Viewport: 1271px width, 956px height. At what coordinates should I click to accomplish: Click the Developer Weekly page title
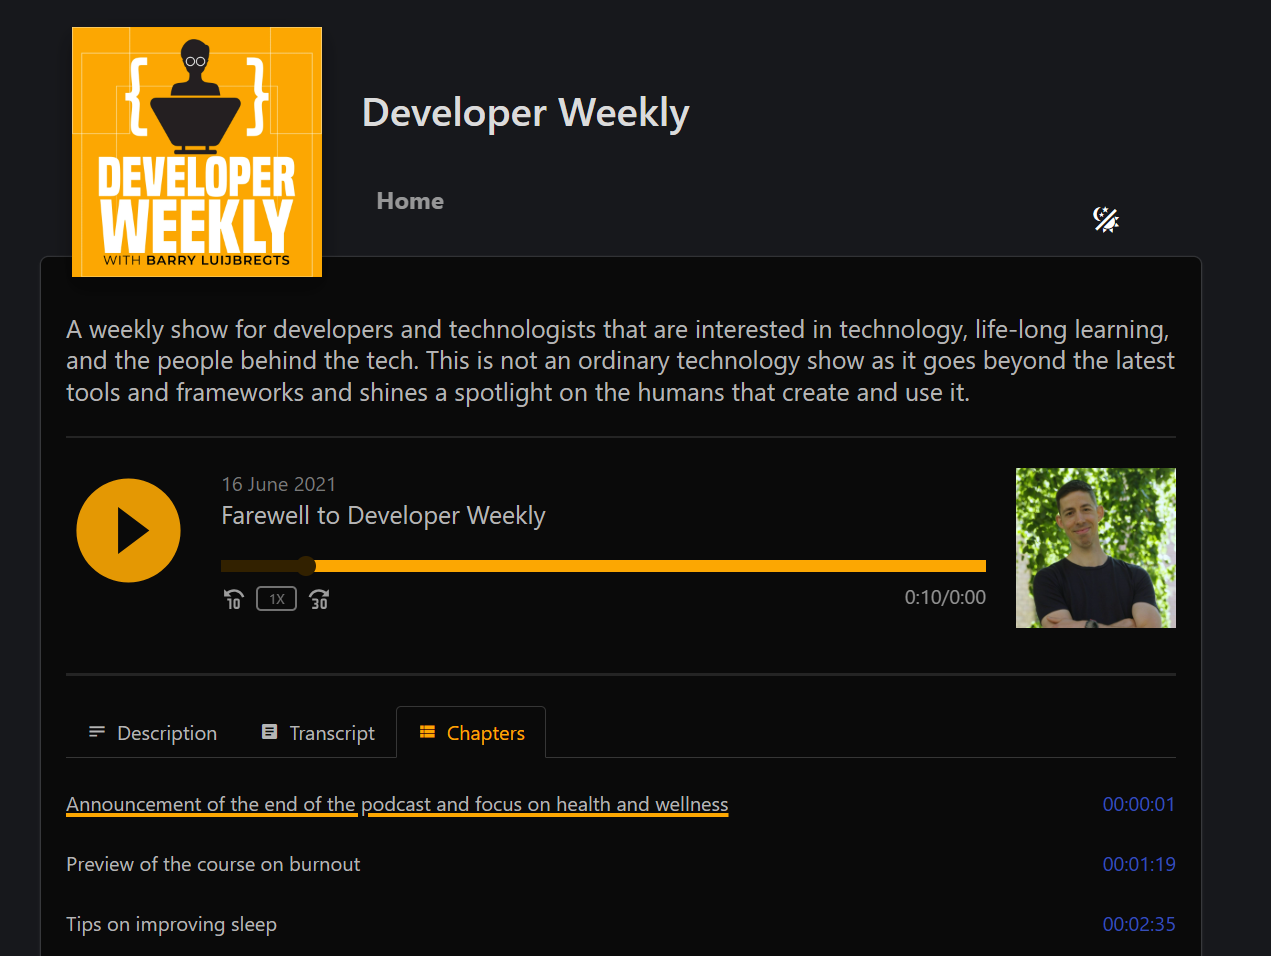pyautogui.click(x=526, y=113)
